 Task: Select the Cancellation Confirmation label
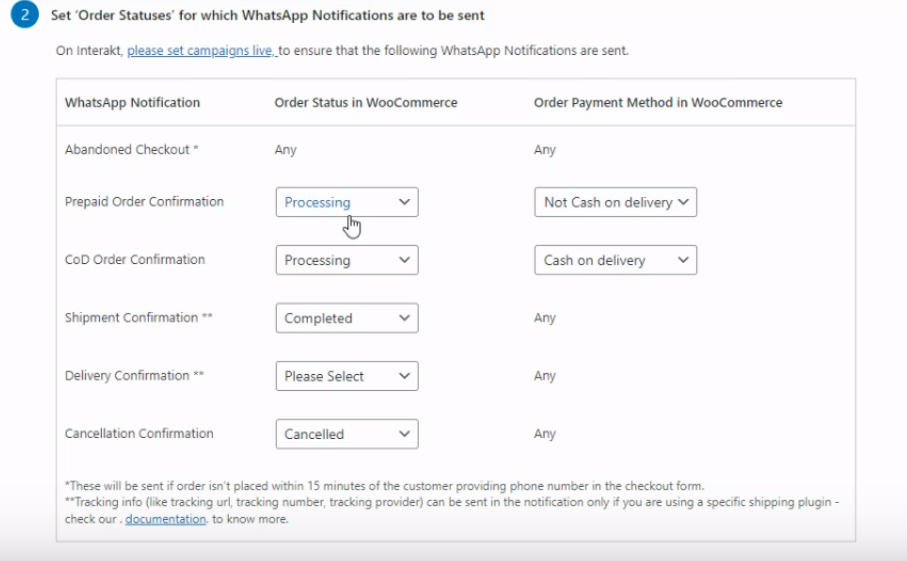click(x=139, y=433)
